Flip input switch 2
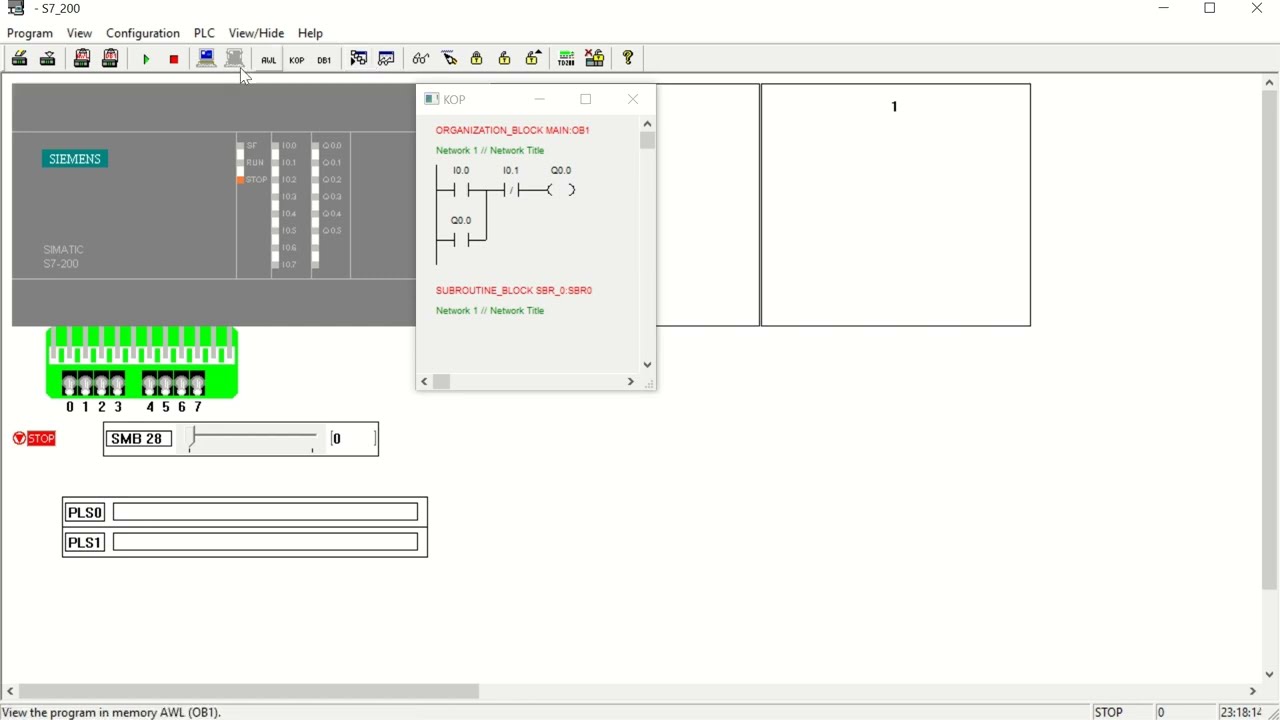Image resolution: width=1280 pixels, height=720 pixels. [102, 383]
